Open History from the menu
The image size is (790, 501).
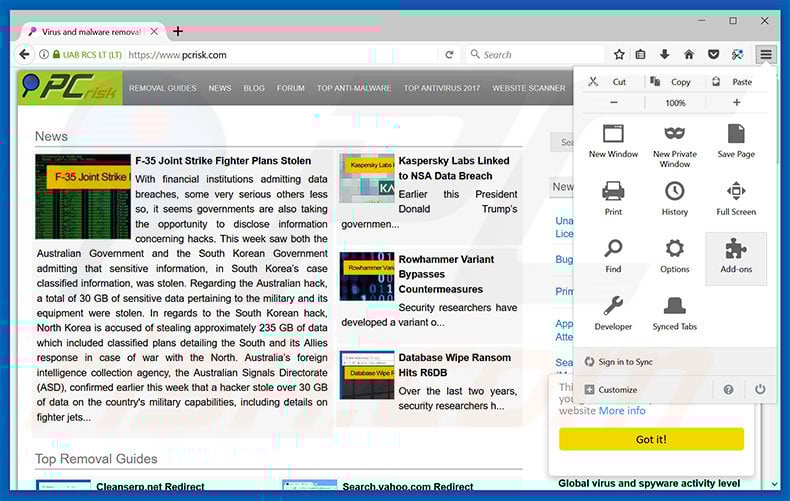point(674,200)
